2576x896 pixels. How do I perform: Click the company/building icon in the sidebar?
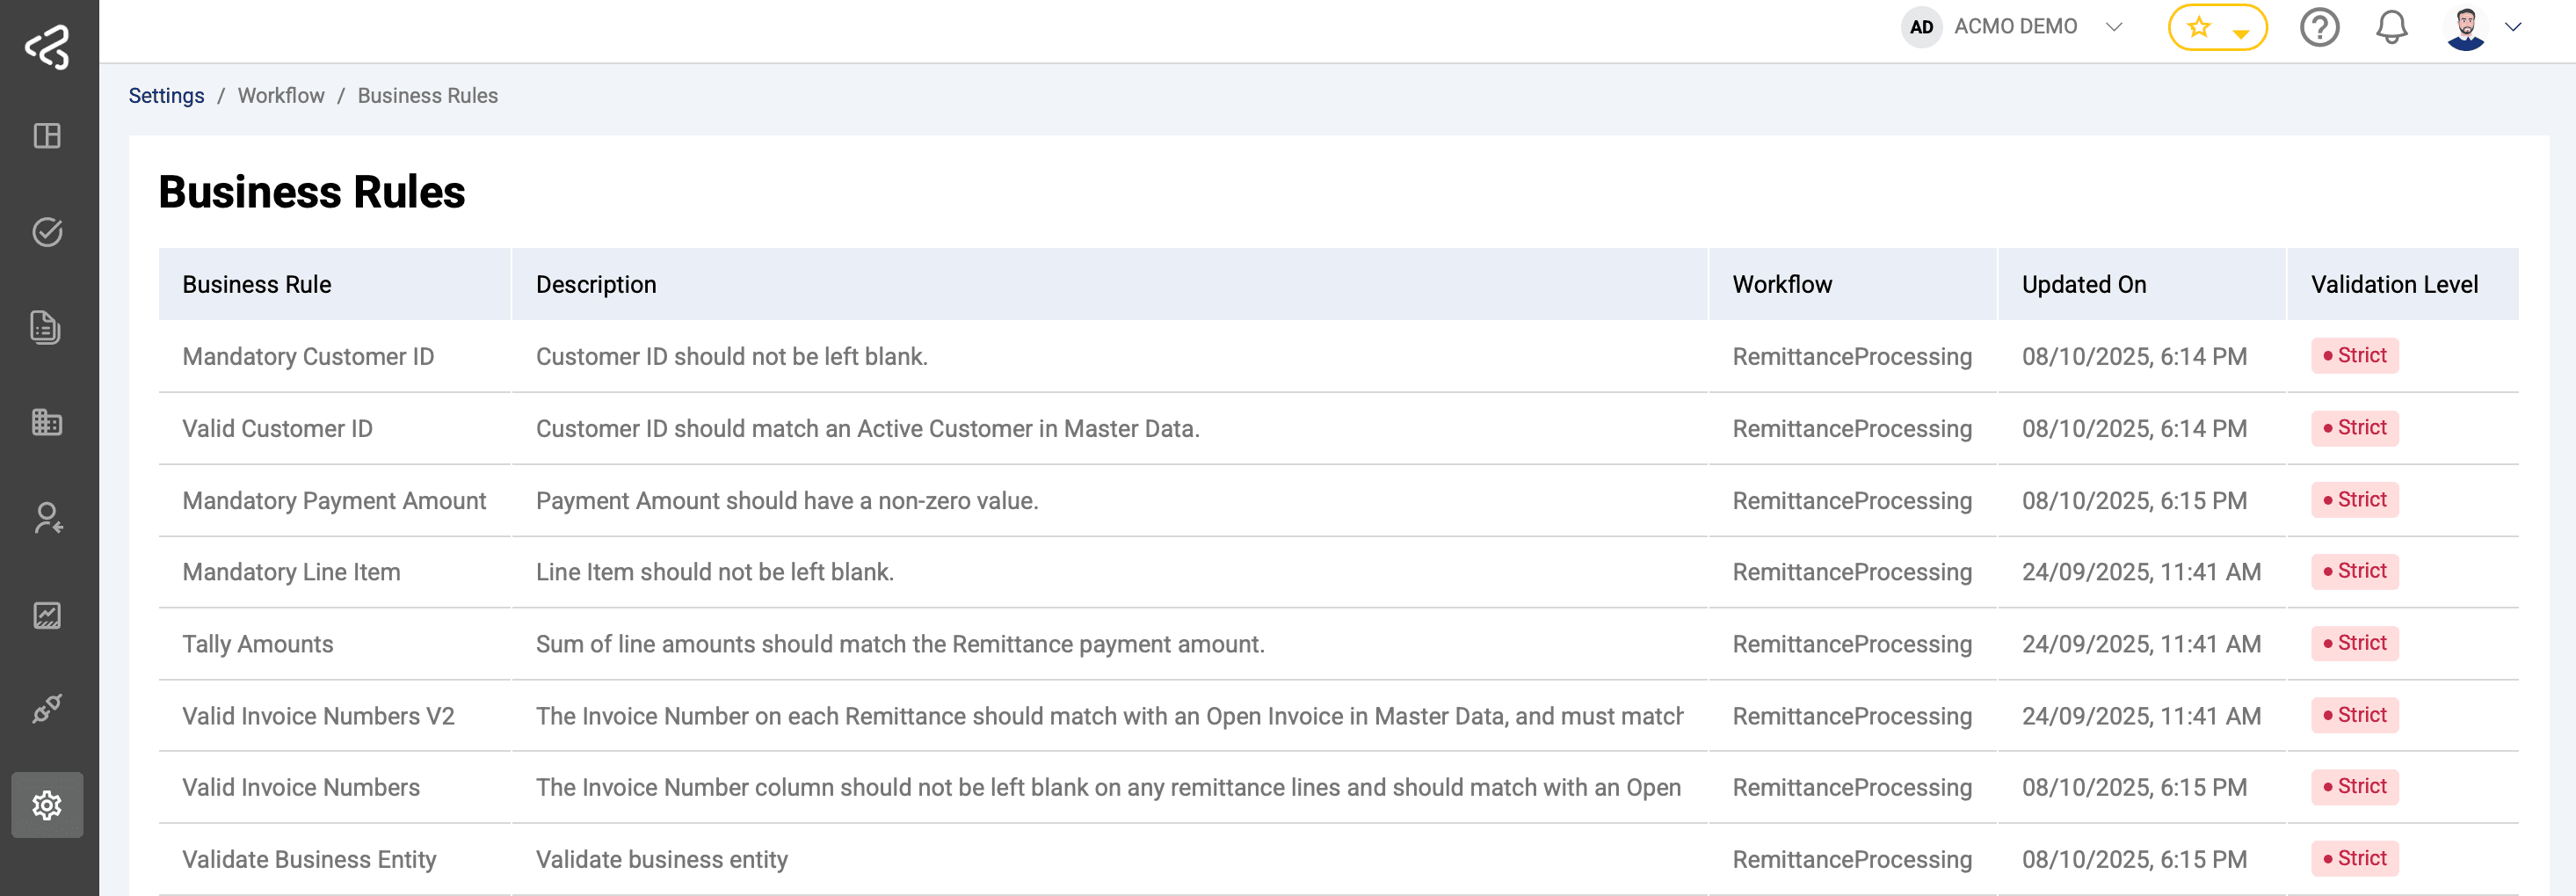click(46, 422)
